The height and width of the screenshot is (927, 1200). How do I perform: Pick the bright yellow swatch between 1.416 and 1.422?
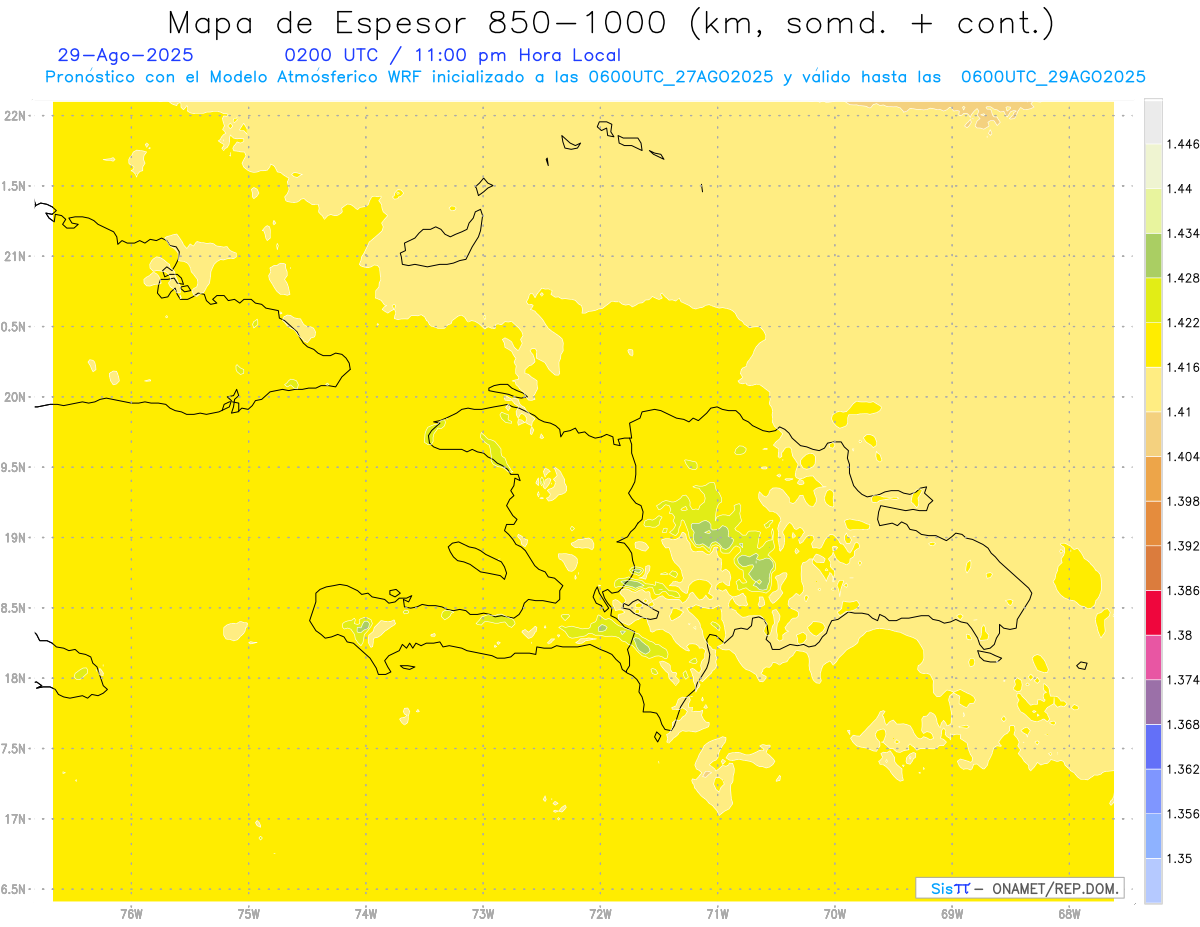click(1153, 345)
